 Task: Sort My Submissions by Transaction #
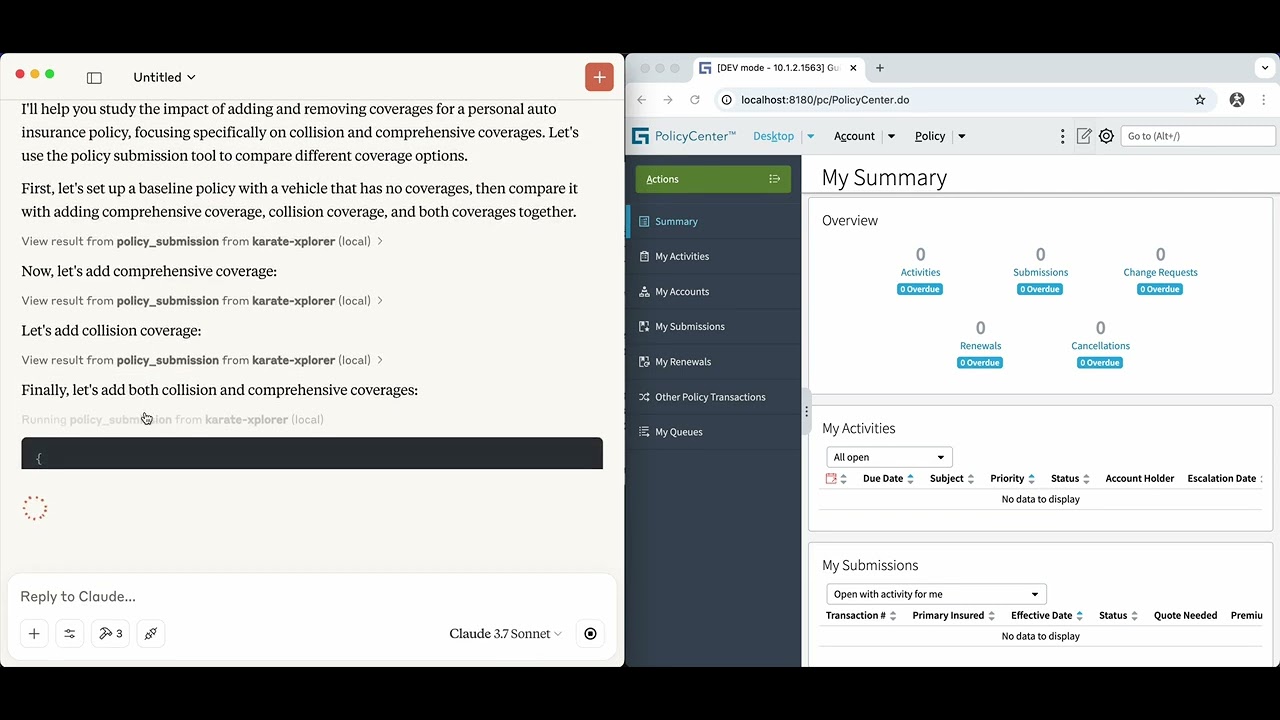pos(861,616)
